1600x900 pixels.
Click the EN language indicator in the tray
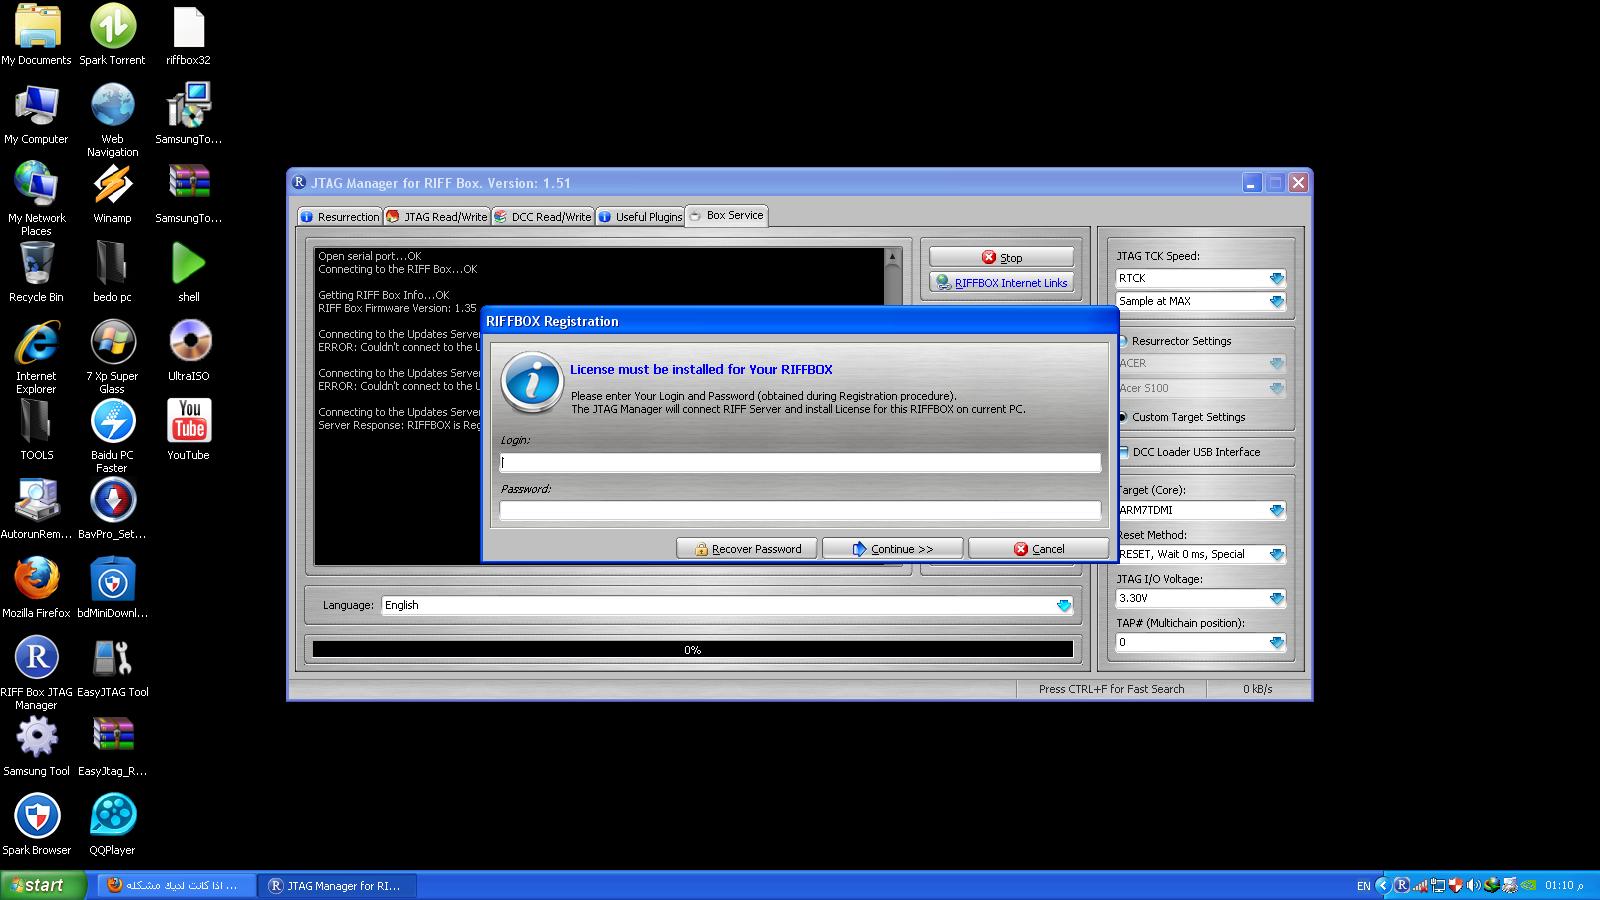point(1363,886)
